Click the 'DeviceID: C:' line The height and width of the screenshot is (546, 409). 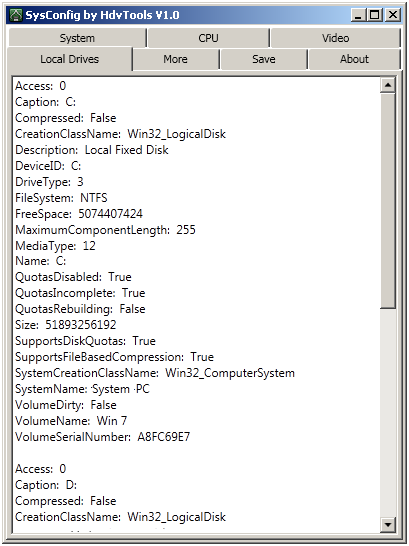pyautogui.click(x=48, y=166)
